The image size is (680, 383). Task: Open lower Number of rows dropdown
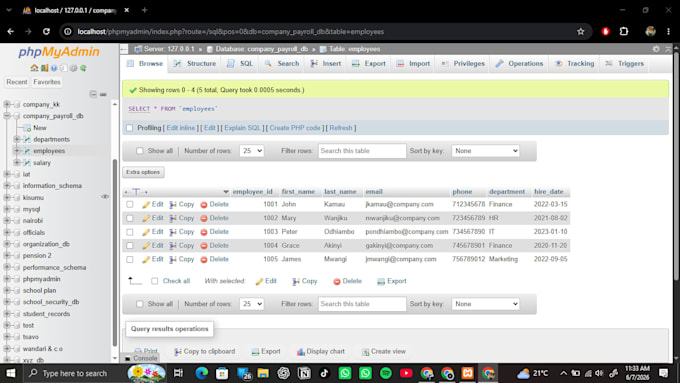252,304
